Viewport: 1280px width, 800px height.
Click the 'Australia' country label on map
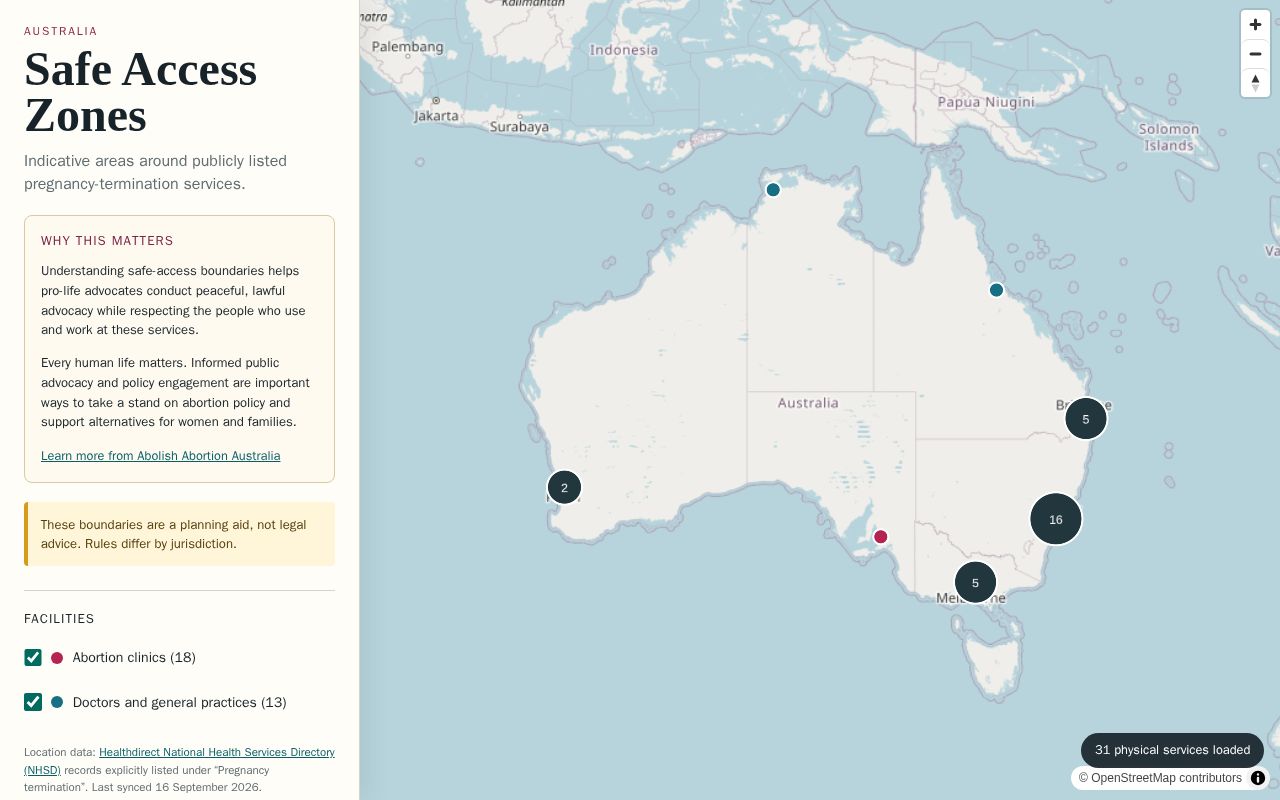808,403
